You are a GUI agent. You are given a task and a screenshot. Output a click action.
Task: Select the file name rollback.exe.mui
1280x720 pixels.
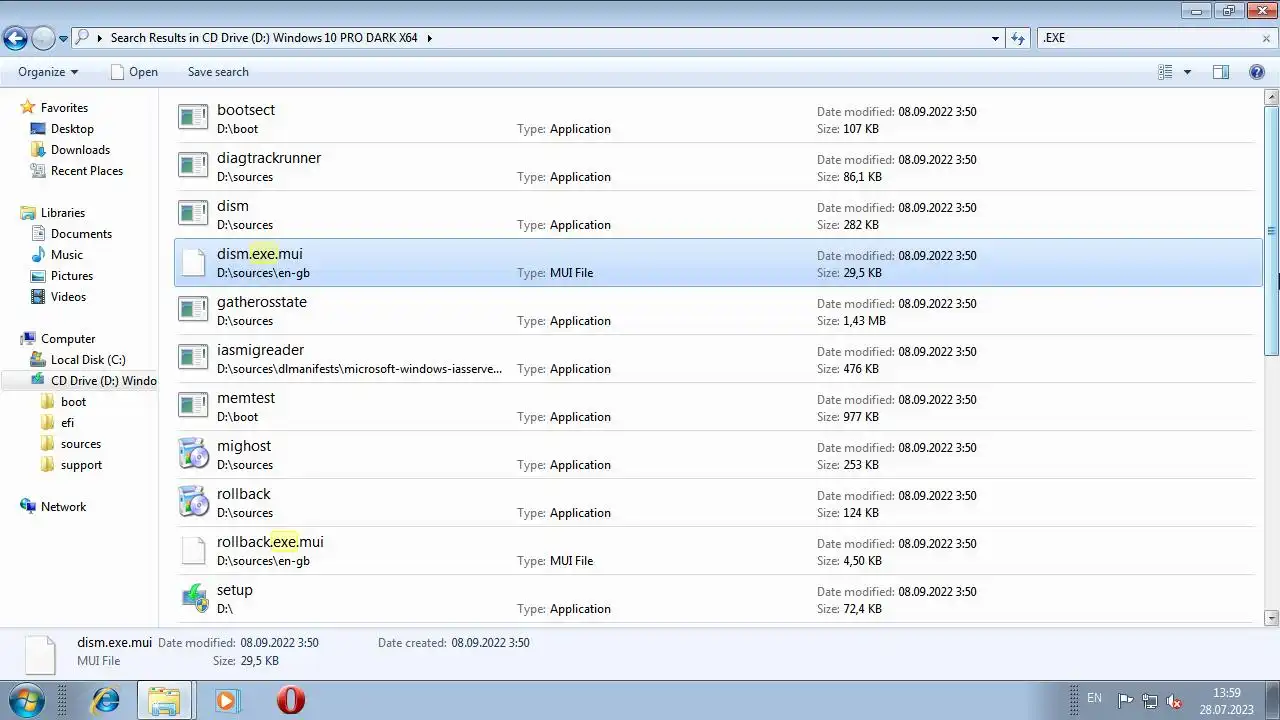(x=270, y=542)
